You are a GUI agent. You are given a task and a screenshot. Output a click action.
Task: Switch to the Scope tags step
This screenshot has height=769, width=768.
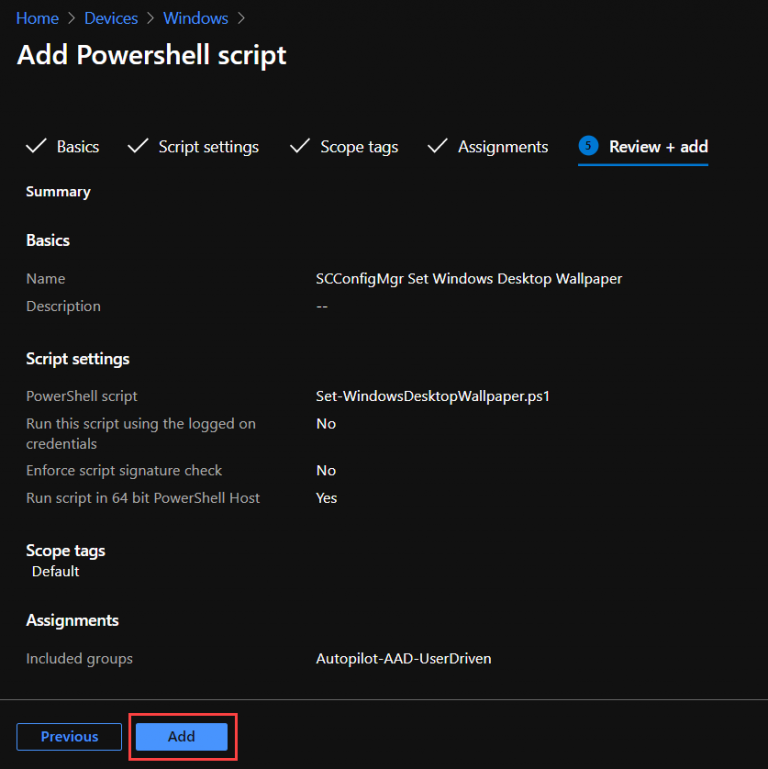[x=359, y=147]
